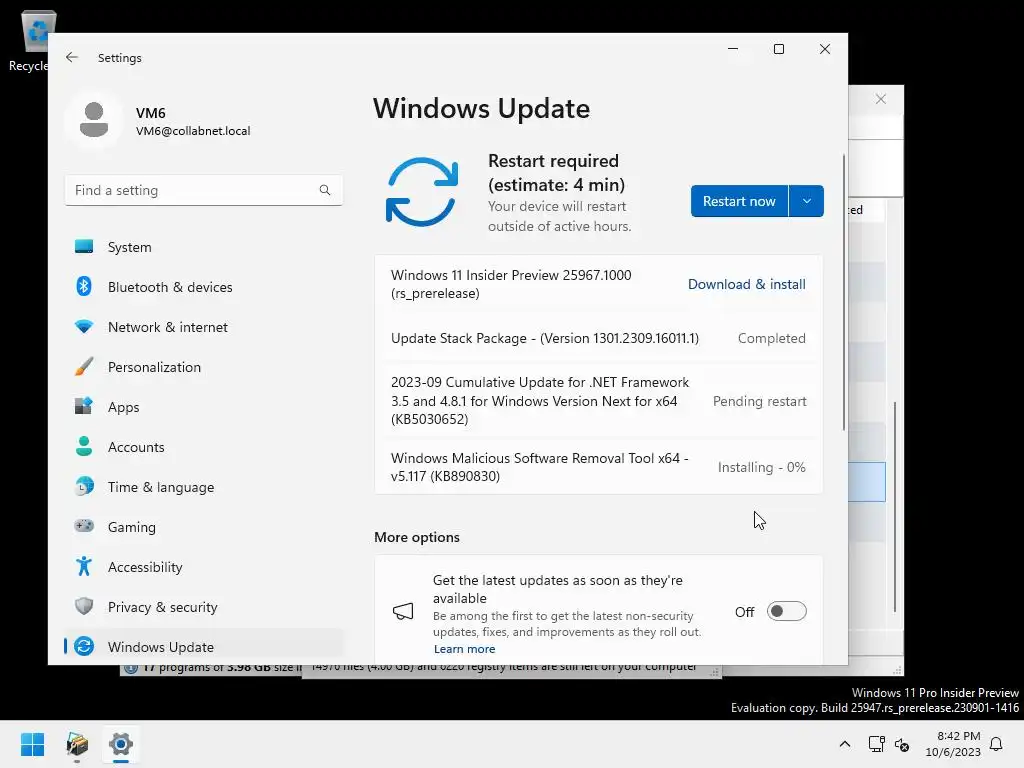Open the 8:42 PM clock in taskbar

pos(953,744)
